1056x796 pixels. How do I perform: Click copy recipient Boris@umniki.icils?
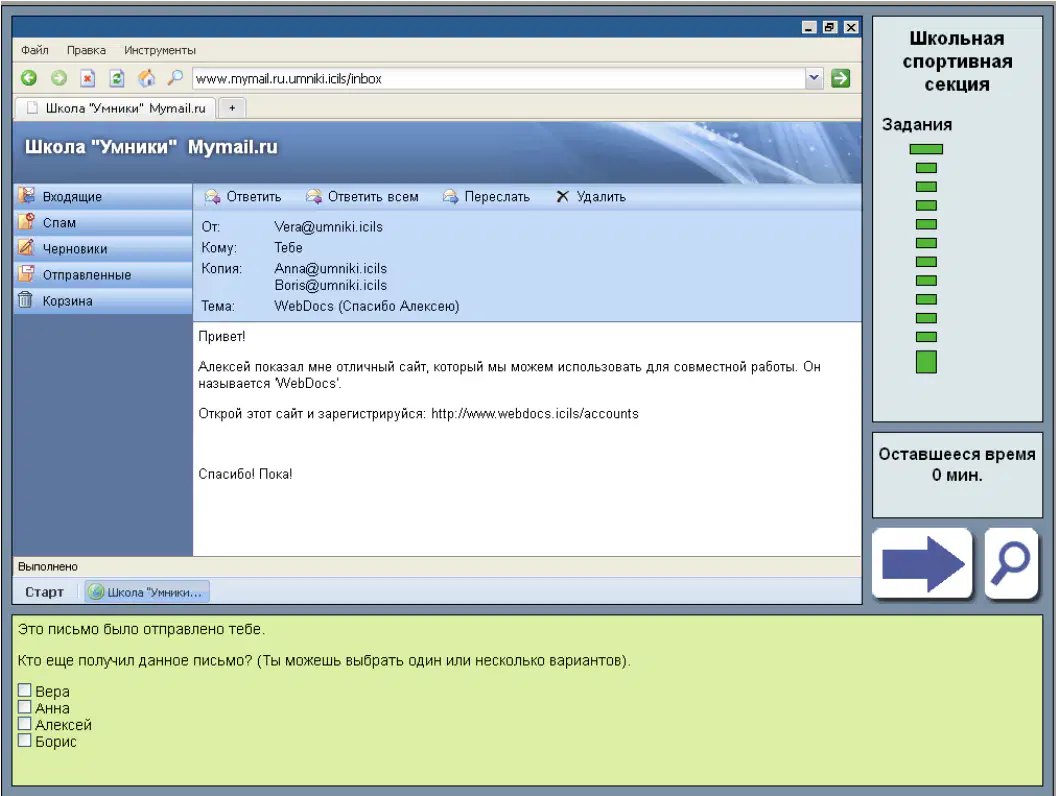click(331, 286)
